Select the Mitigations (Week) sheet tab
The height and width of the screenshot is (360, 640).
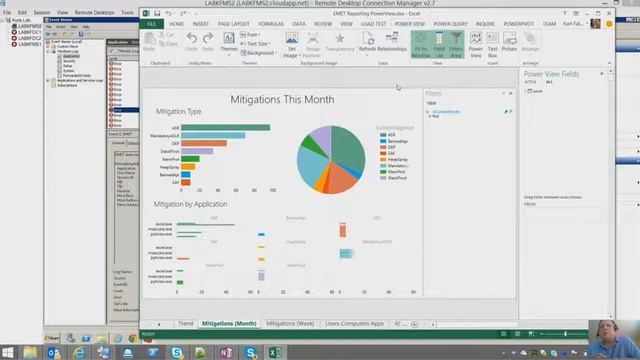[x=290, y=324]
